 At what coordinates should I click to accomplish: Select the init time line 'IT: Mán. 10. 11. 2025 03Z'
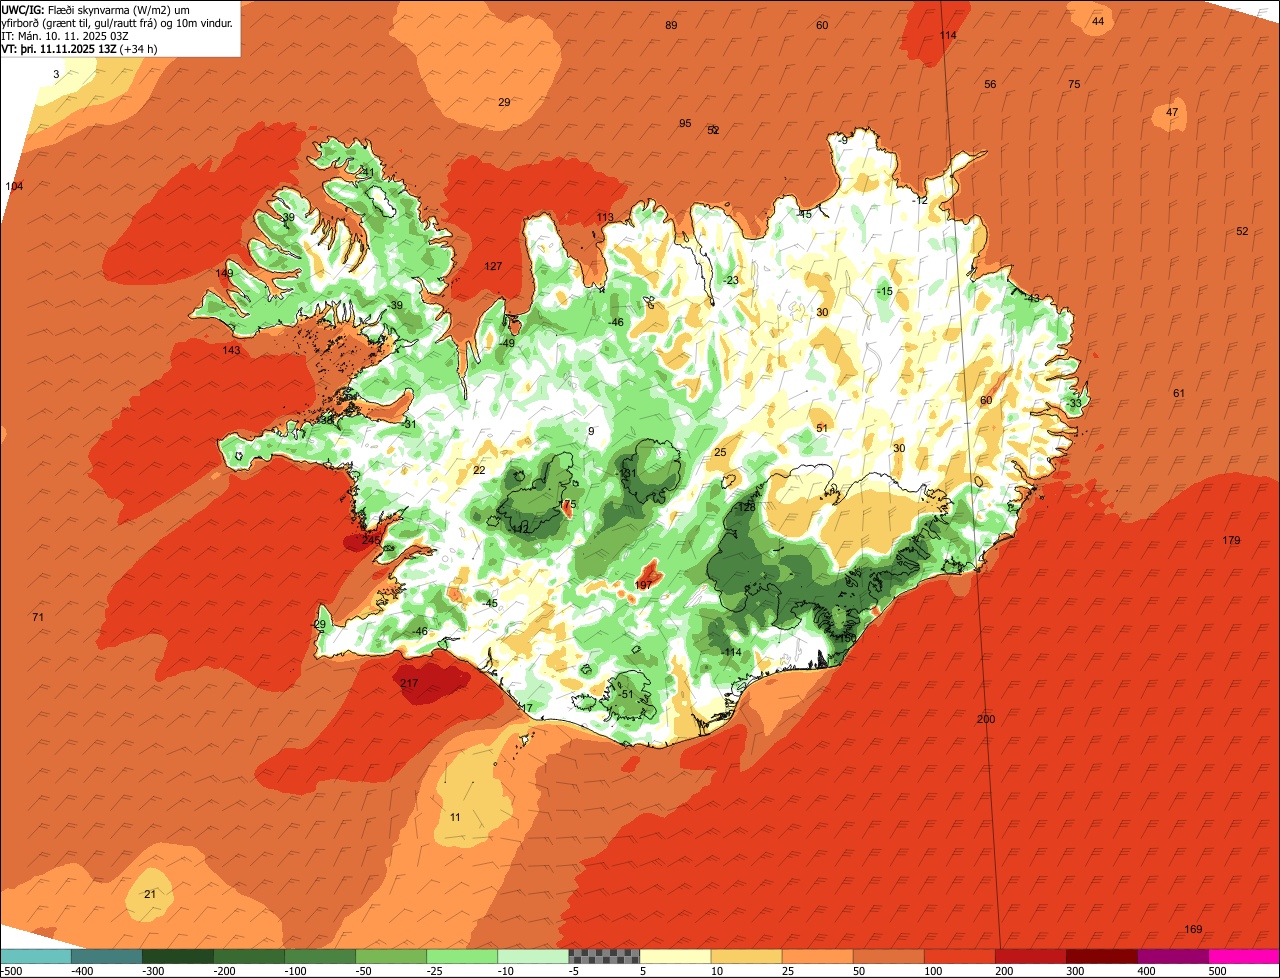click(63, 36)
